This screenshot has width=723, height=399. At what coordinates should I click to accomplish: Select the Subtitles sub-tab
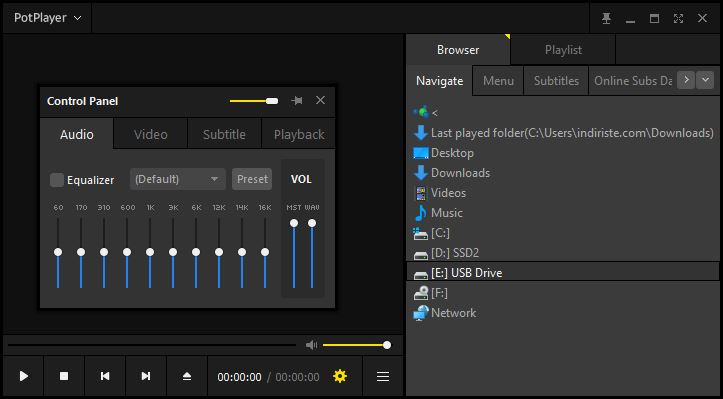(556, 81)
